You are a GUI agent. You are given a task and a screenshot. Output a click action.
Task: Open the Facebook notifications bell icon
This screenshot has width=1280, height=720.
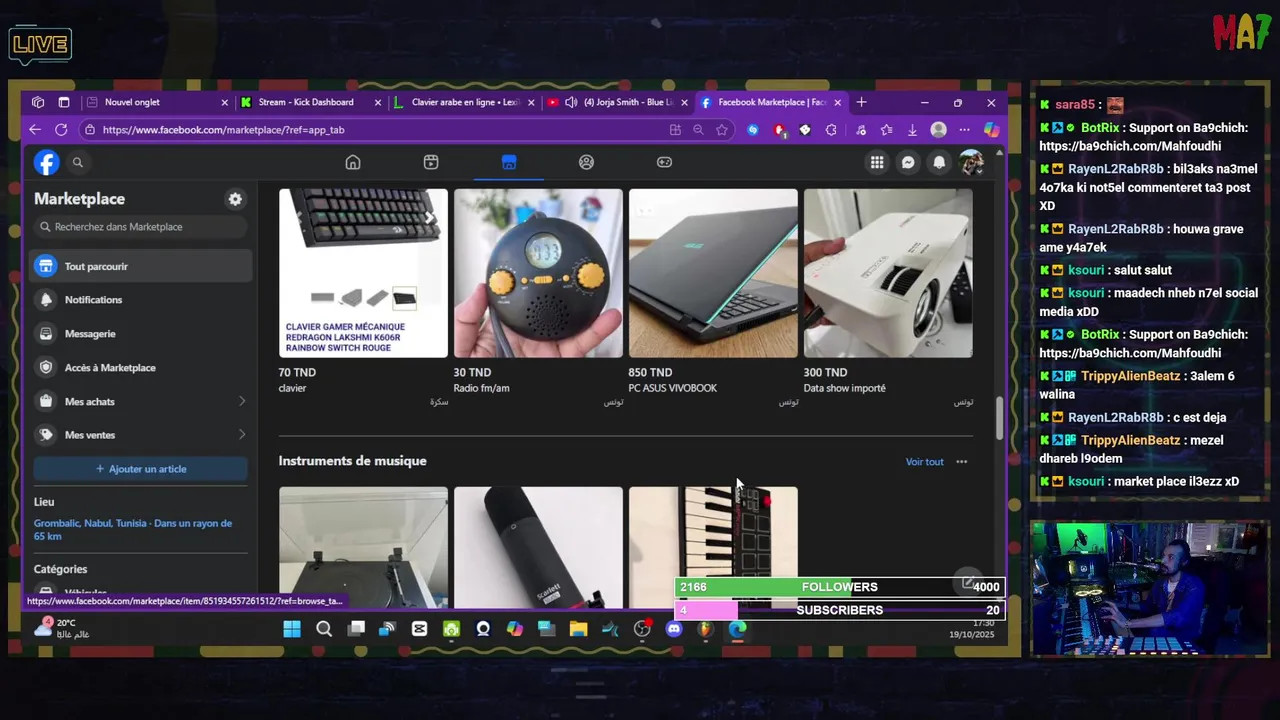[x=939, y=162]
